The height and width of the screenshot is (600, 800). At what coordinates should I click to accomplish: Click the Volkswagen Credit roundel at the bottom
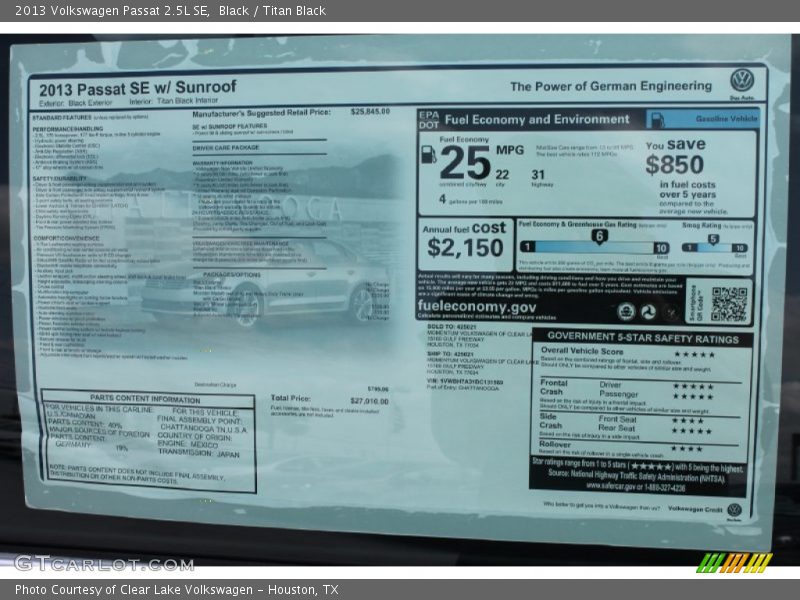coord(734,509)
